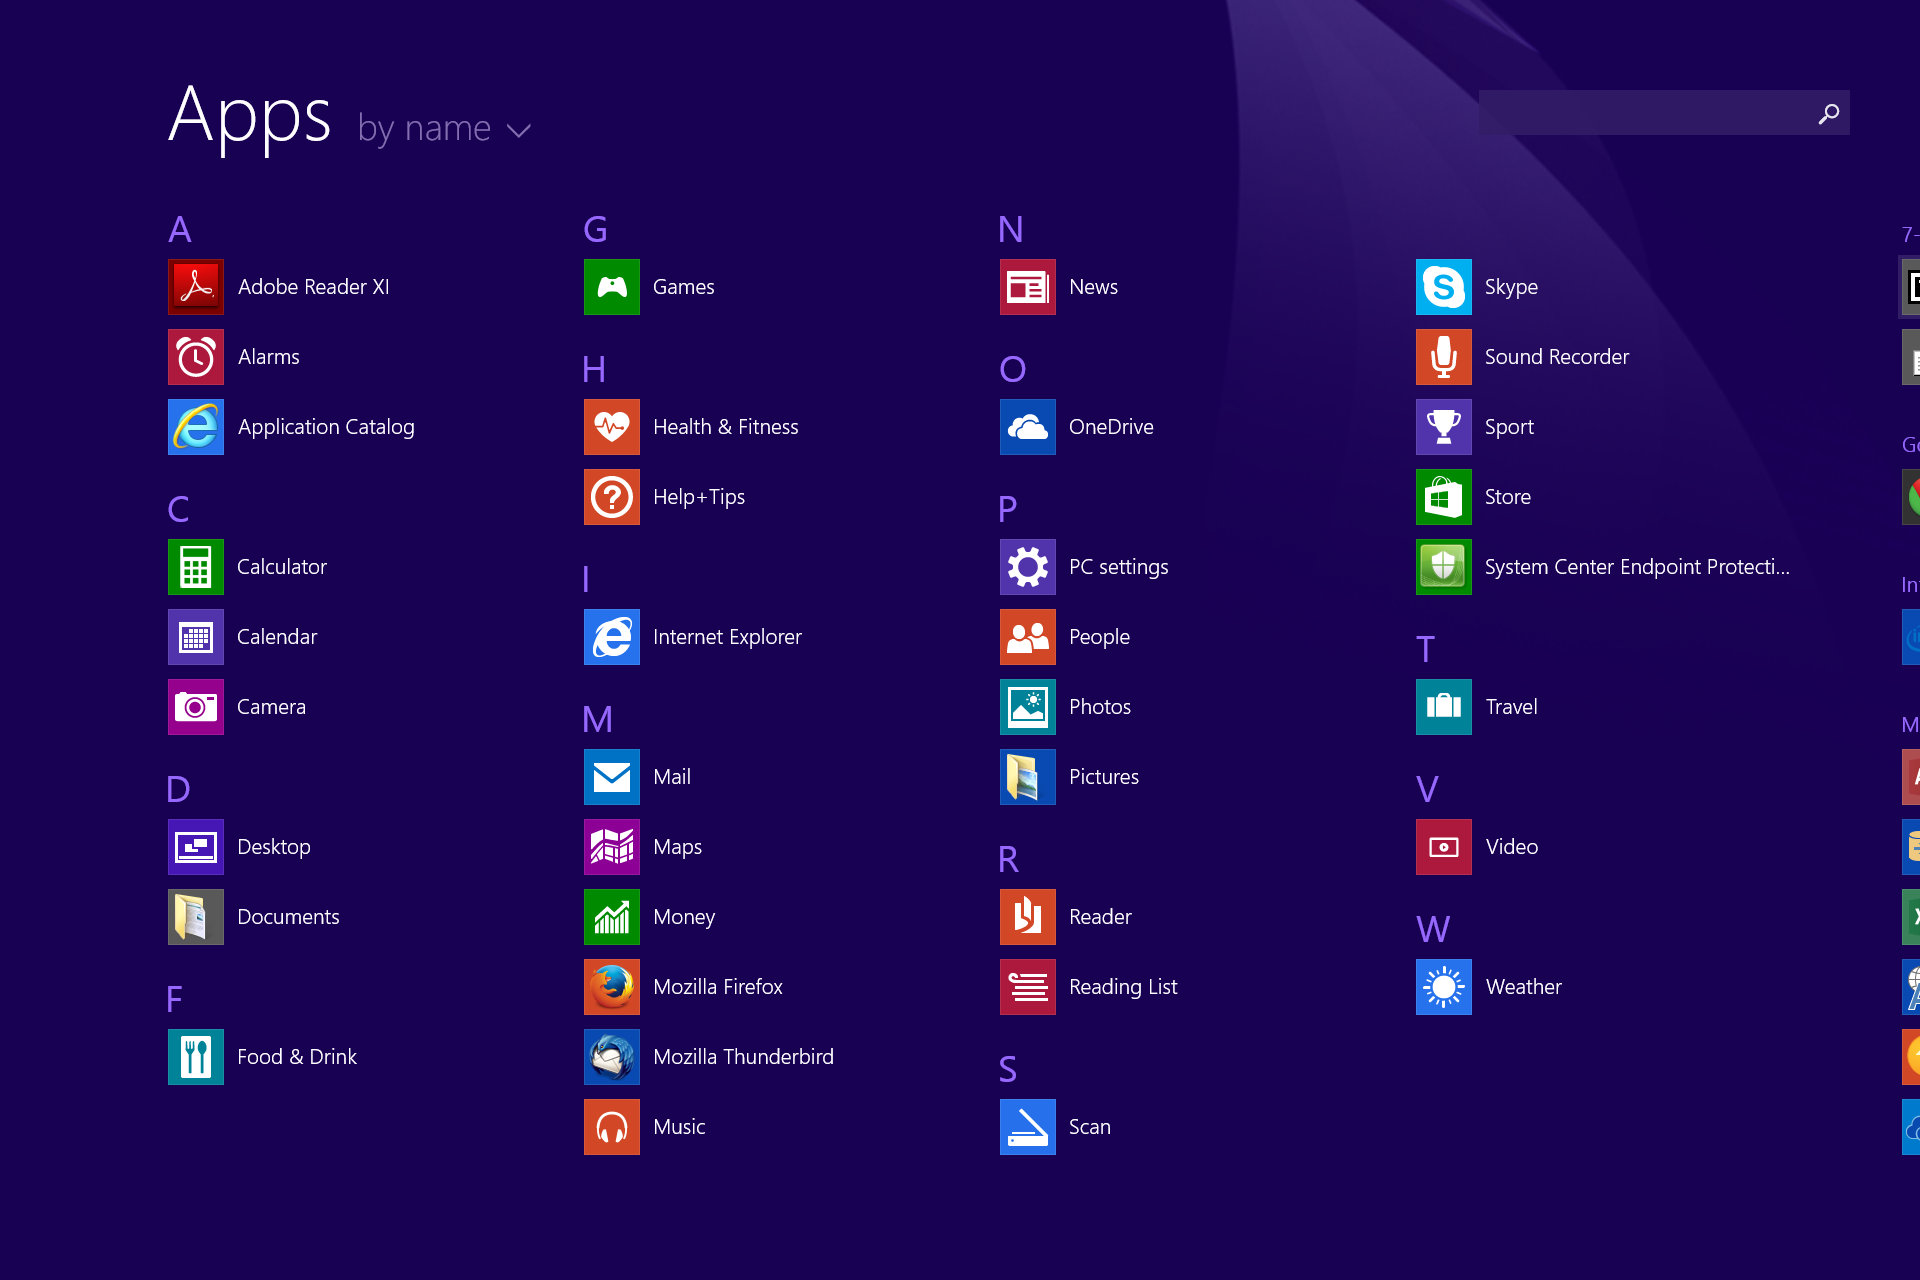The height and width of the screenshot is (1280, 1920).
Task: Open the Documents folder icon
Action: pos(196,917)
